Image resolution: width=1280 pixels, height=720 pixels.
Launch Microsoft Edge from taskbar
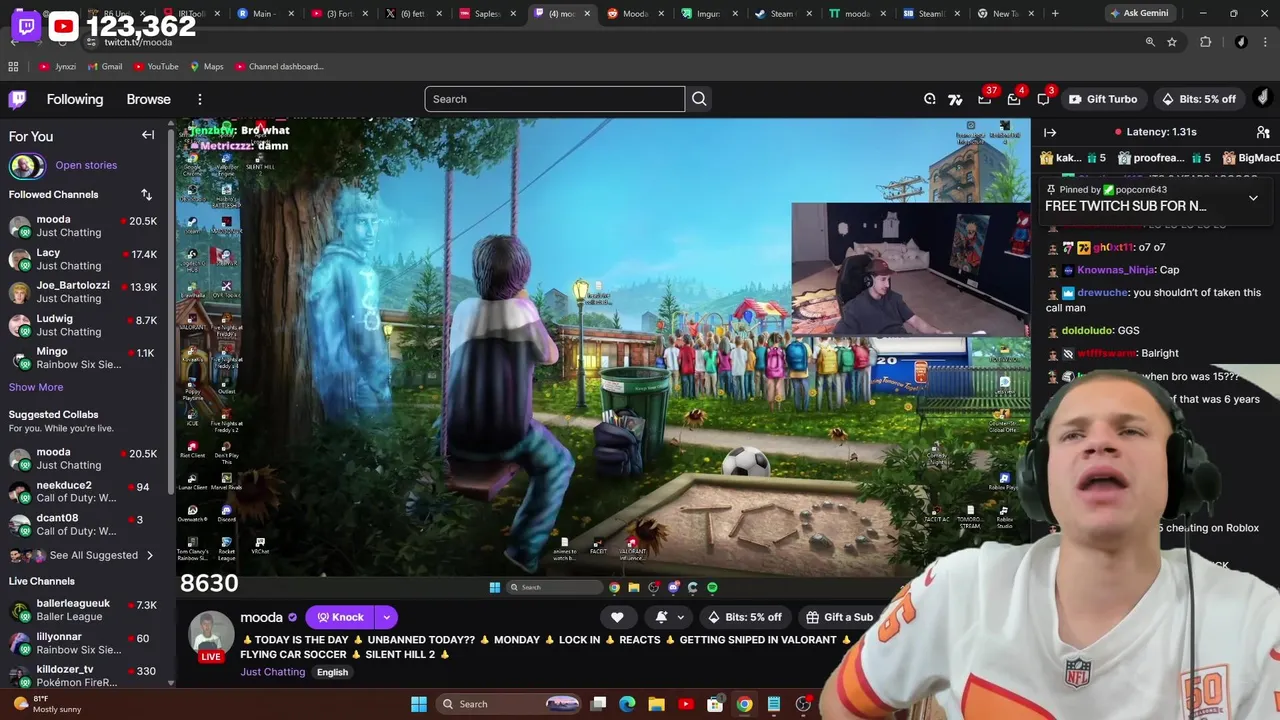click(x=627, y=704)
